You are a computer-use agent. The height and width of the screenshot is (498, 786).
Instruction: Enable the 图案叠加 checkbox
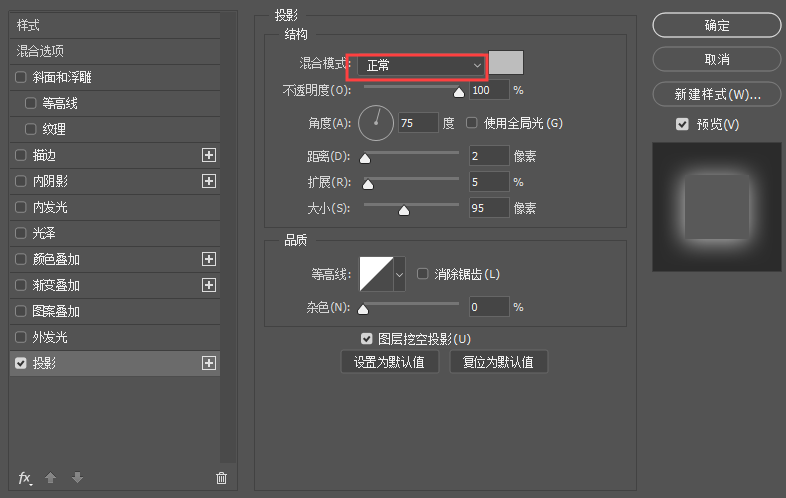coord(21,311)
